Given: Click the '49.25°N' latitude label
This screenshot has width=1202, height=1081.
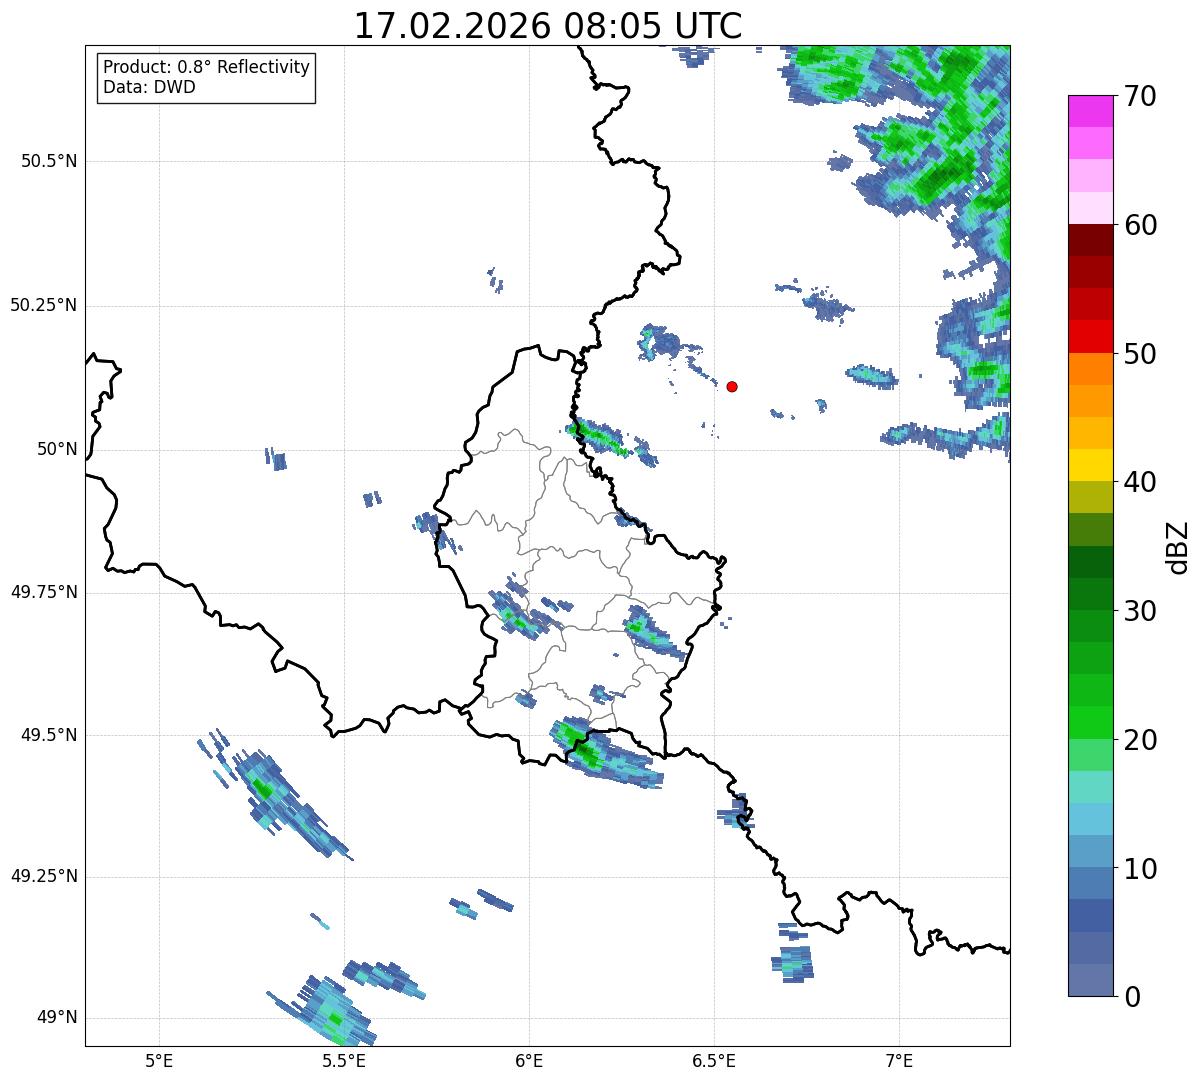Looking at the screenshot, I should pos(44,877).
